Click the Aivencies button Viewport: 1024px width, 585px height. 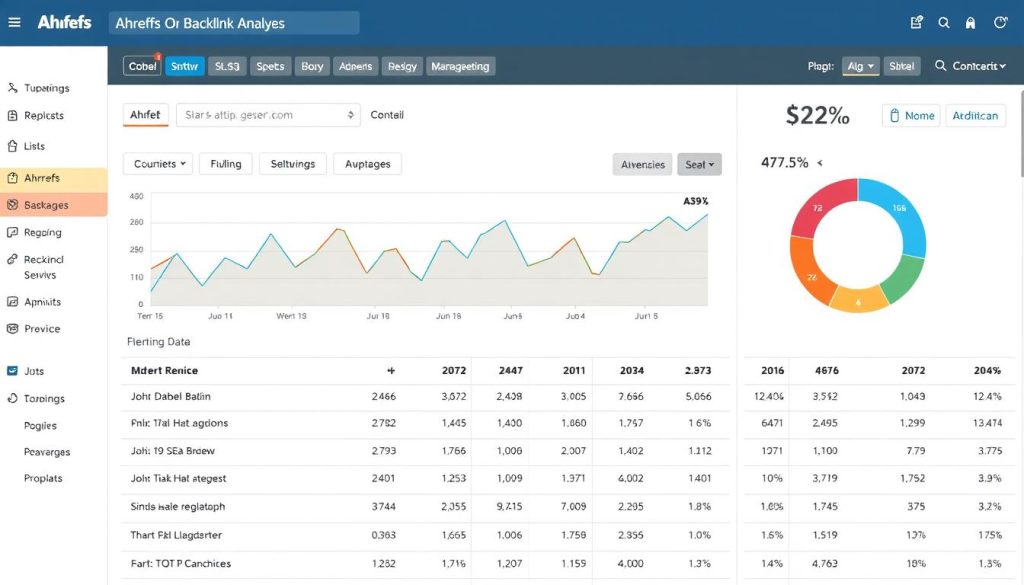(x=642, y=165)
